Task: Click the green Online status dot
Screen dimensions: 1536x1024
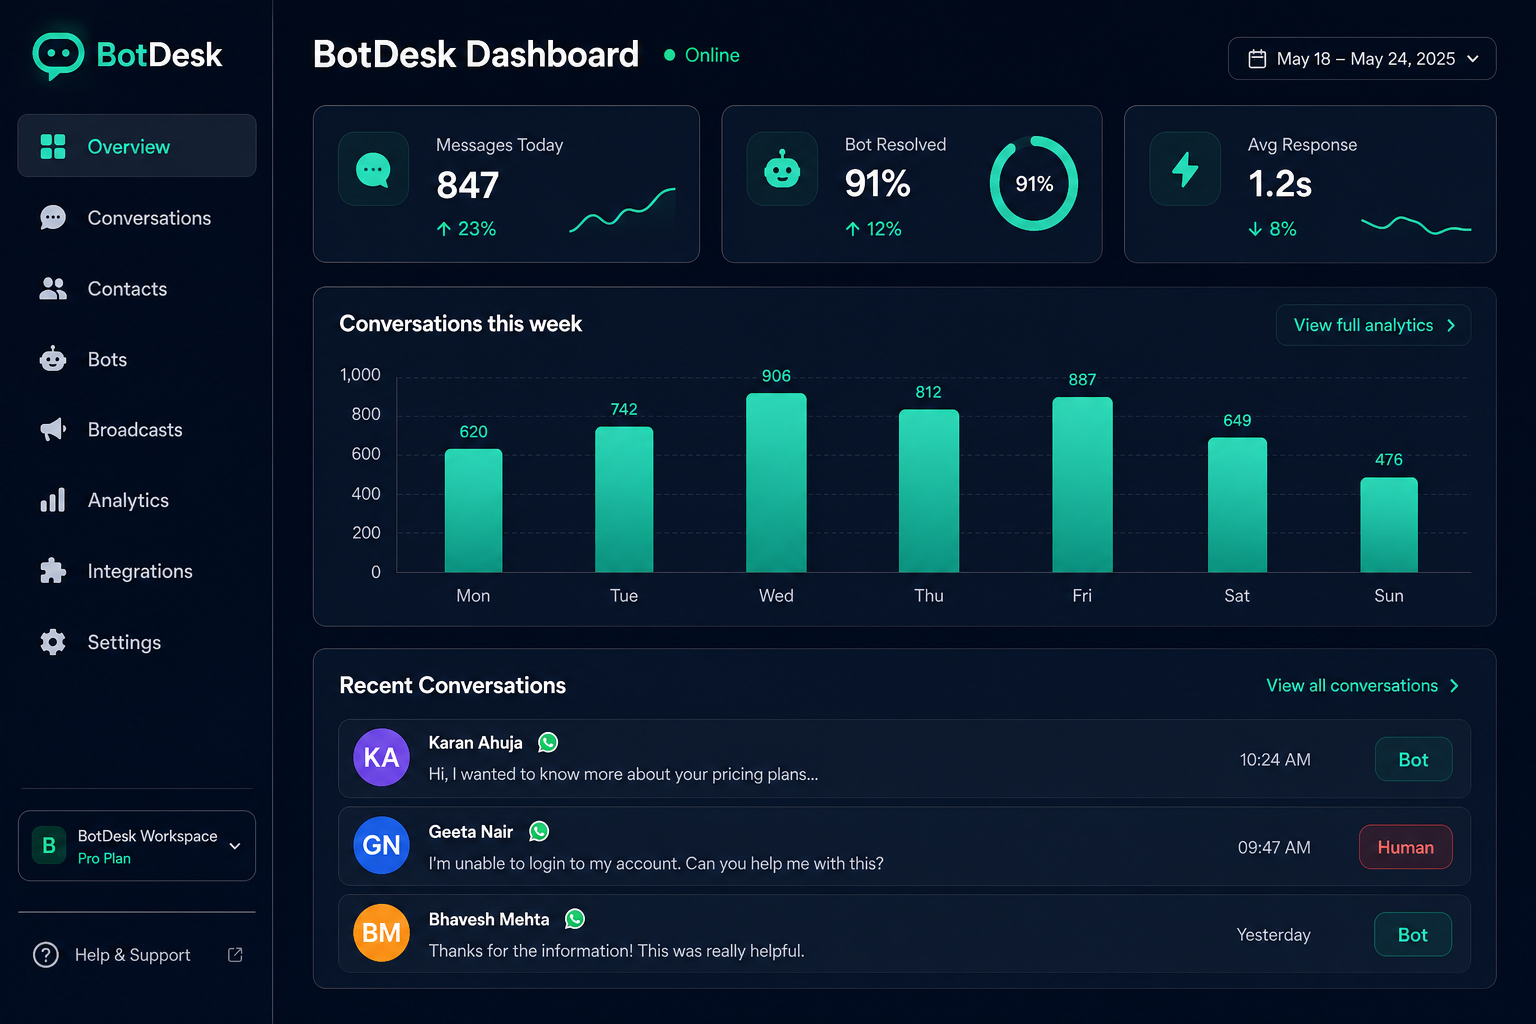Action: [670, 55]
